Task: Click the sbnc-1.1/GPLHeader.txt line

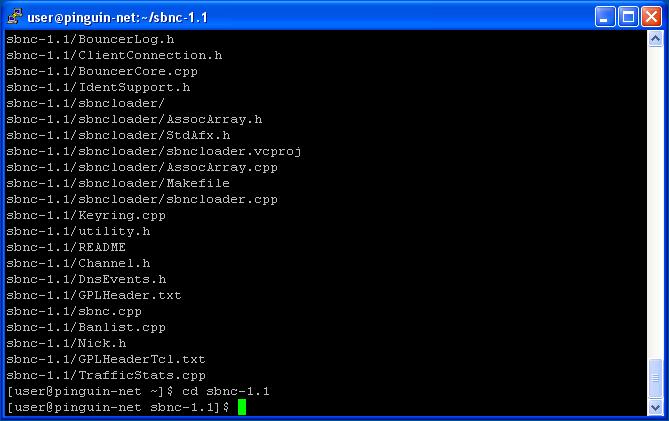Action: (x=94, y=295)
